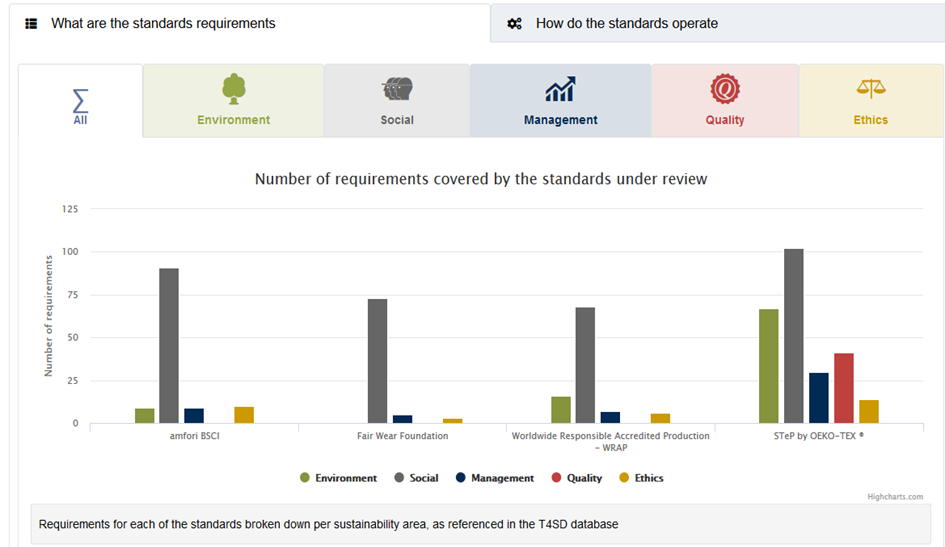
Task: Click the gears icon beside standards operate
Action: [514, 23]
